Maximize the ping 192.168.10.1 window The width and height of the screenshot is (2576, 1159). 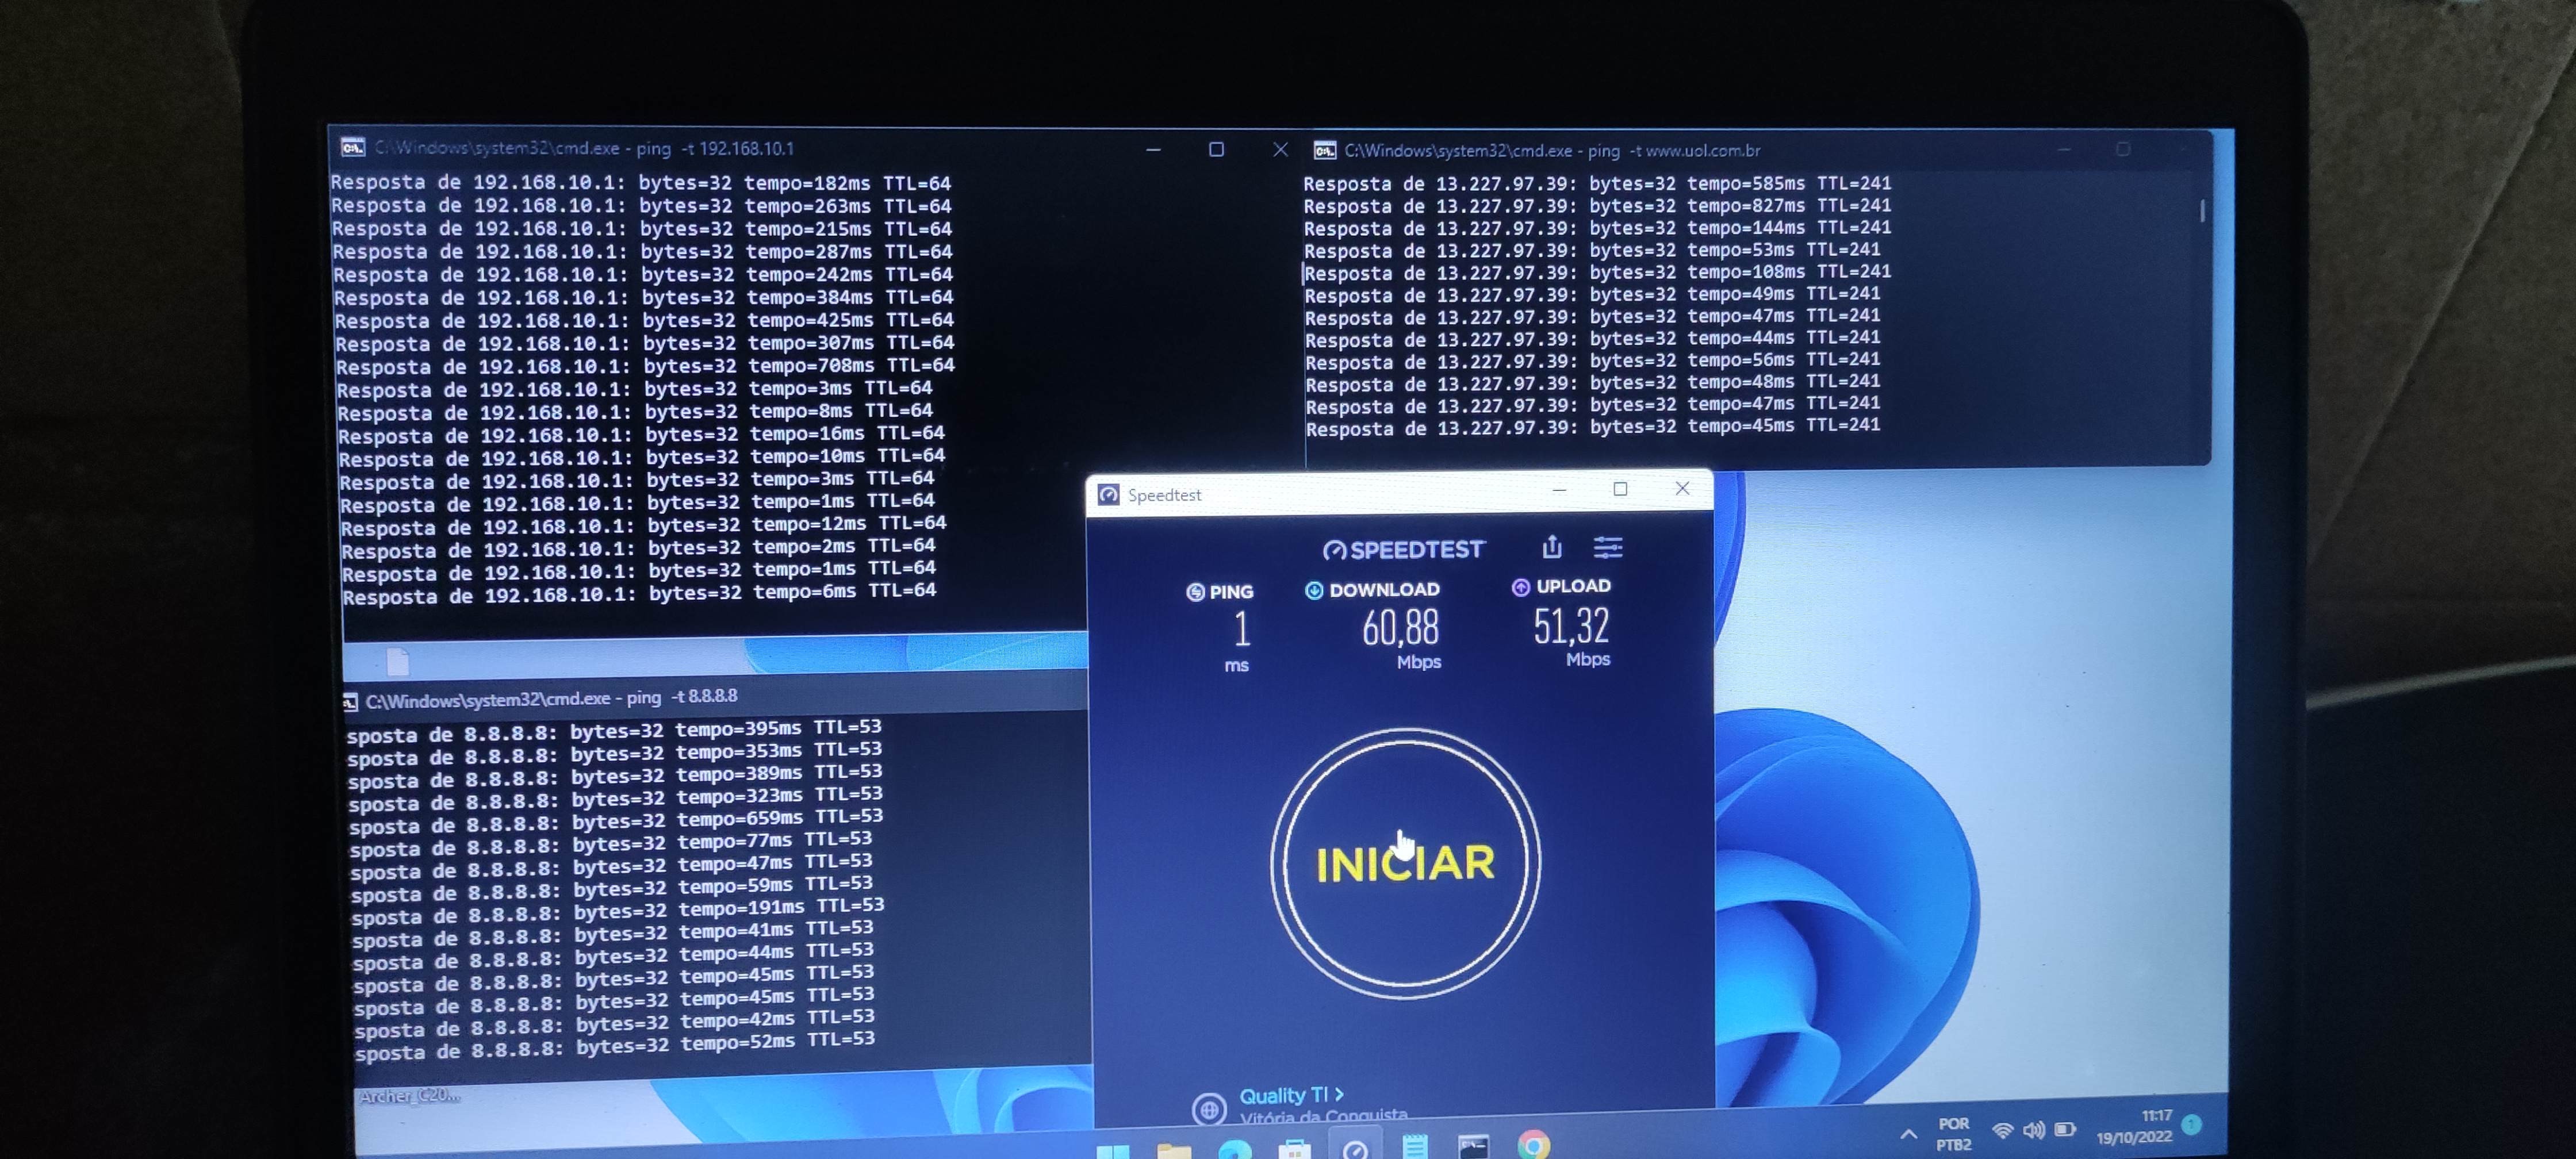tap(1216, 150)
